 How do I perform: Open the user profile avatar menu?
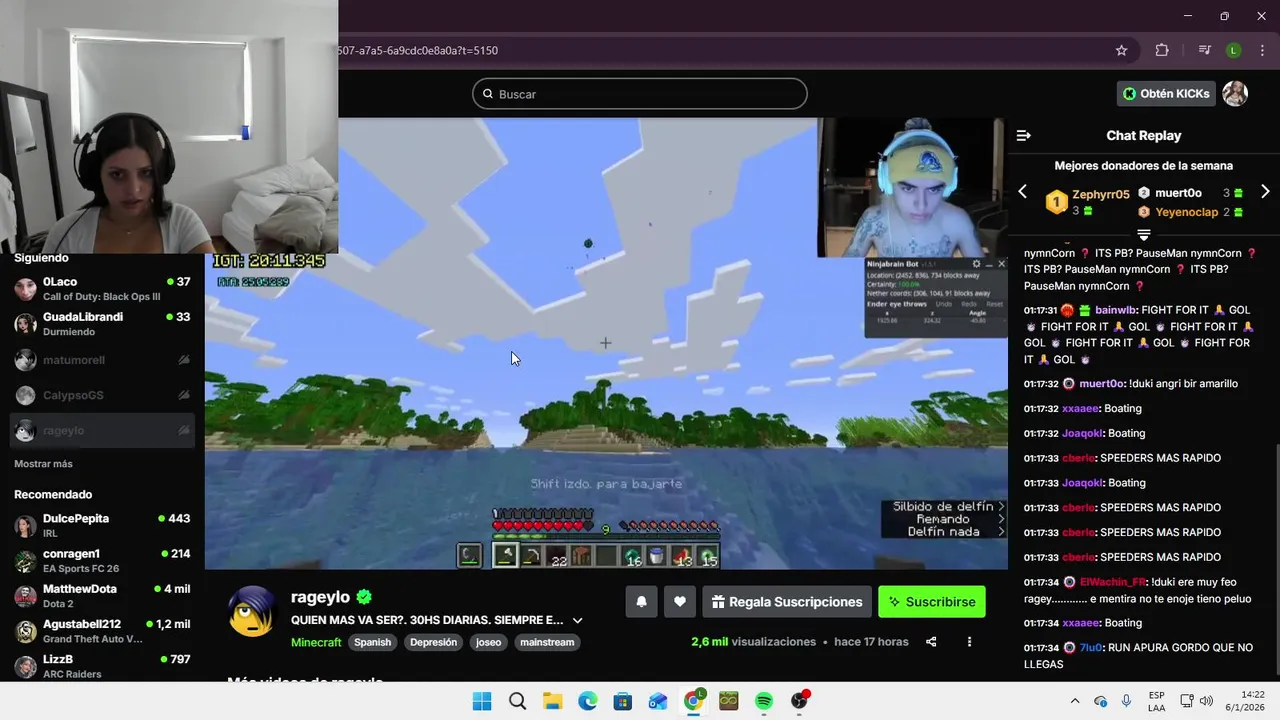pos(1235,93)
